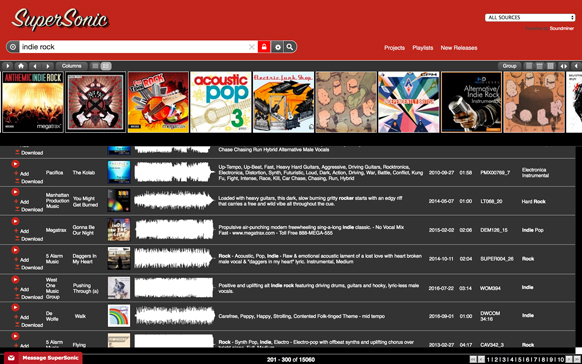The width and height of the screenshot is (582, 364).
Task: Go to previous page of results
Action: point(481,360)
